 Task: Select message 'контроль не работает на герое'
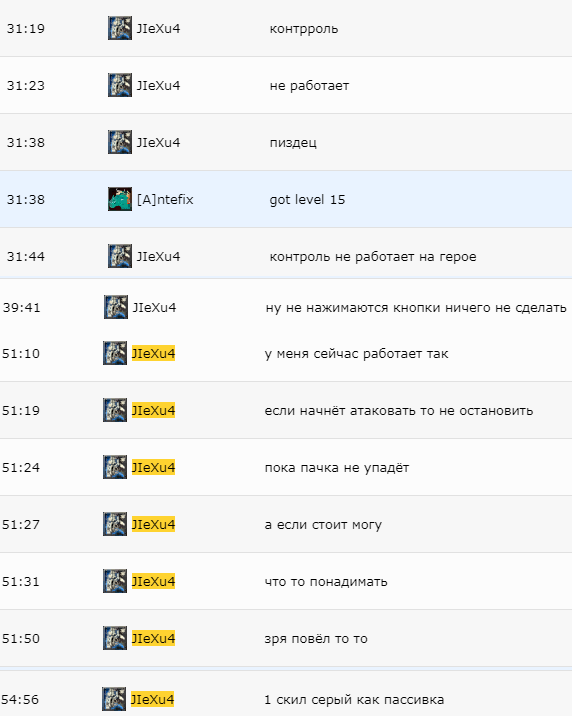[373, 257]
